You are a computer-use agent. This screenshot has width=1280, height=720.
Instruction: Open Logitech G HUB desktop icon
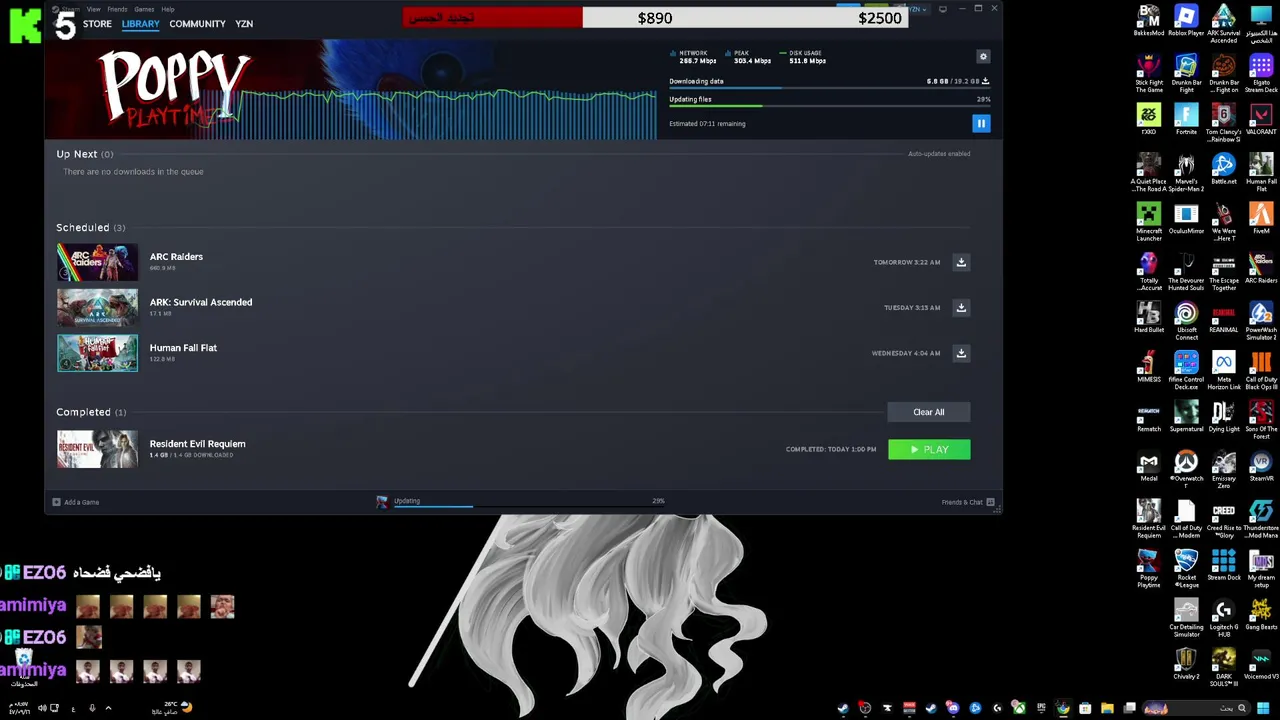click(1223, 618)
